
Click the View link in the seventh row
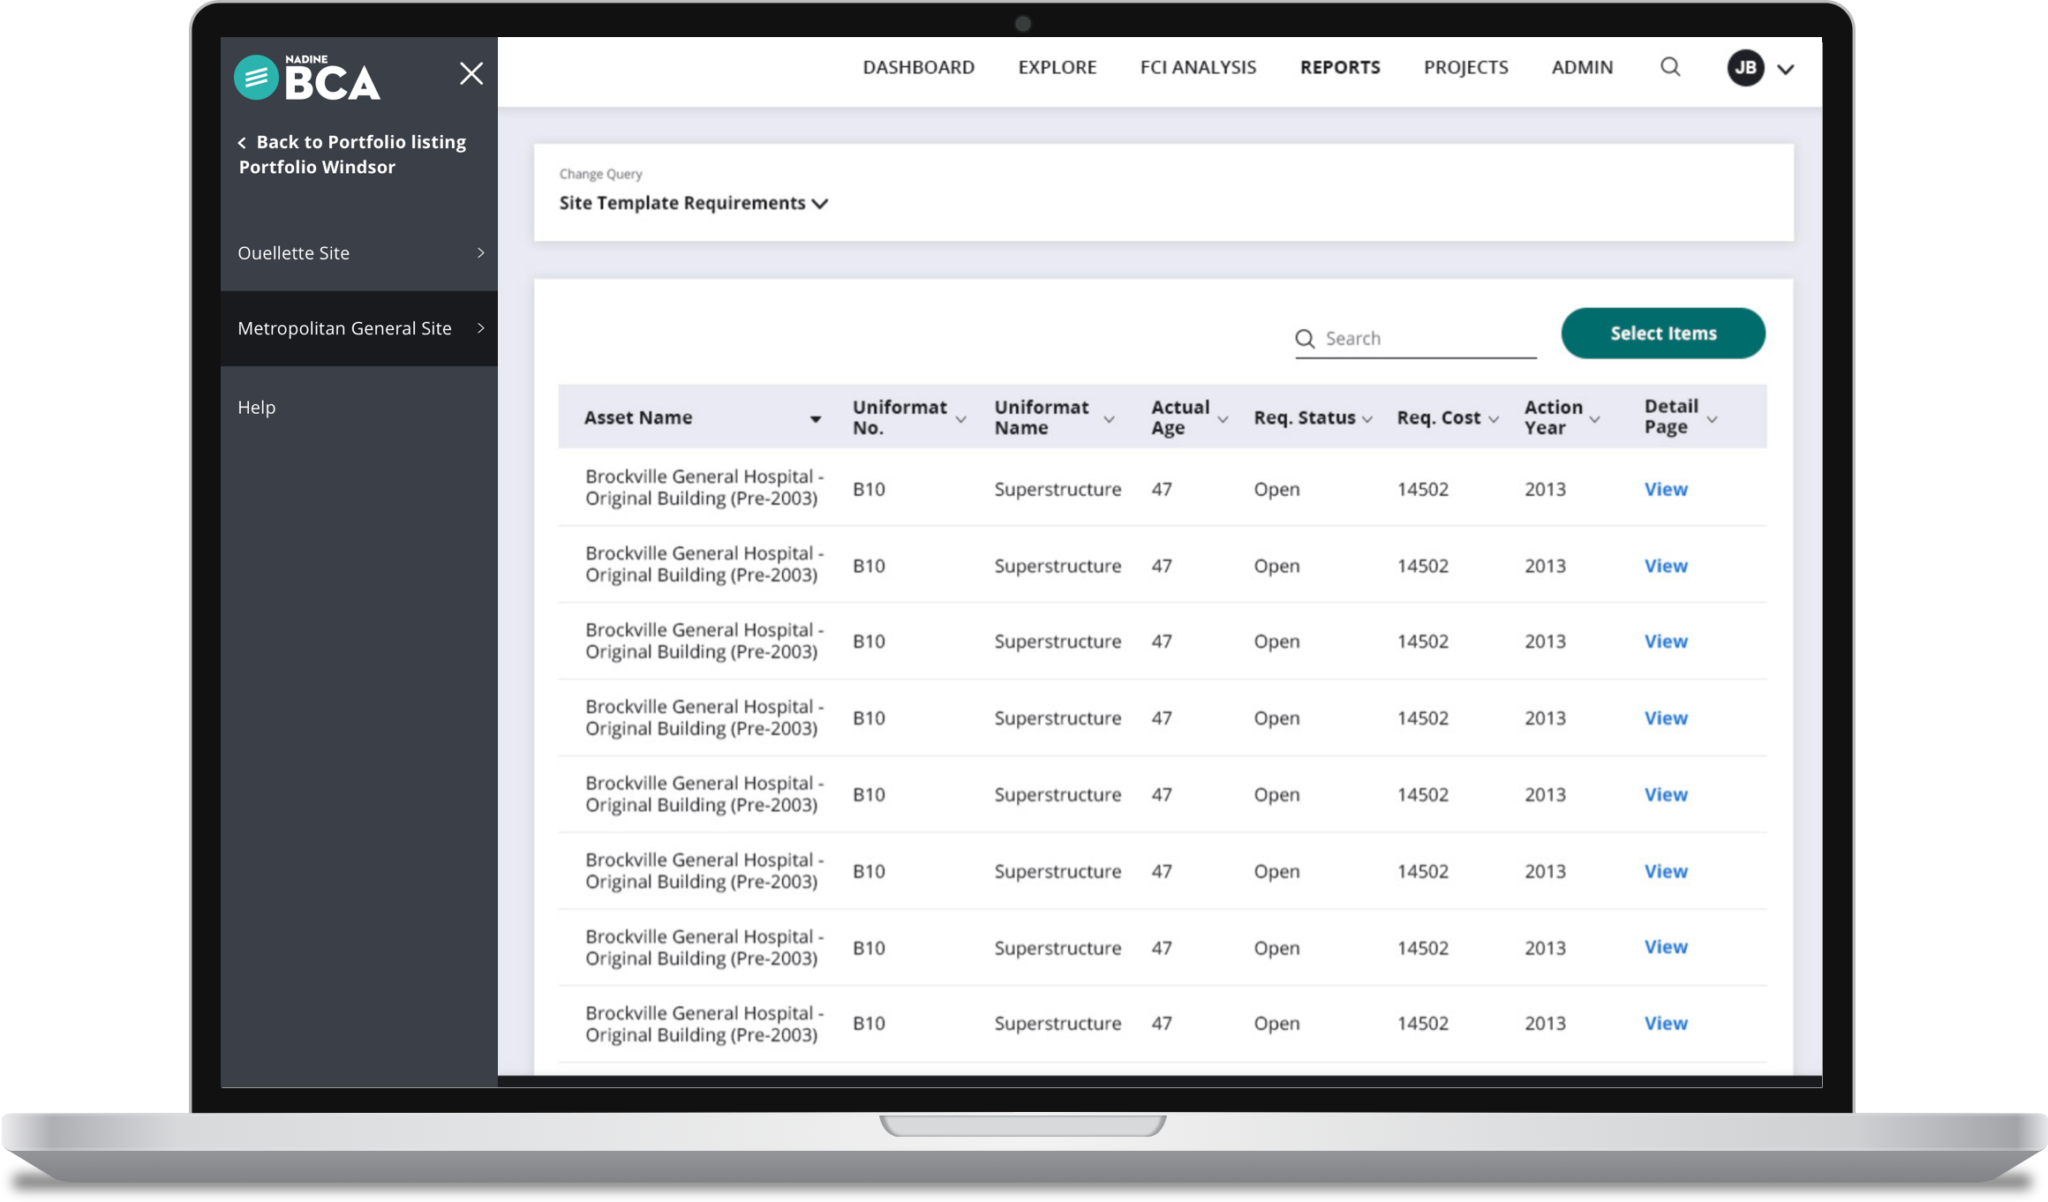(x=1666, y=946)
